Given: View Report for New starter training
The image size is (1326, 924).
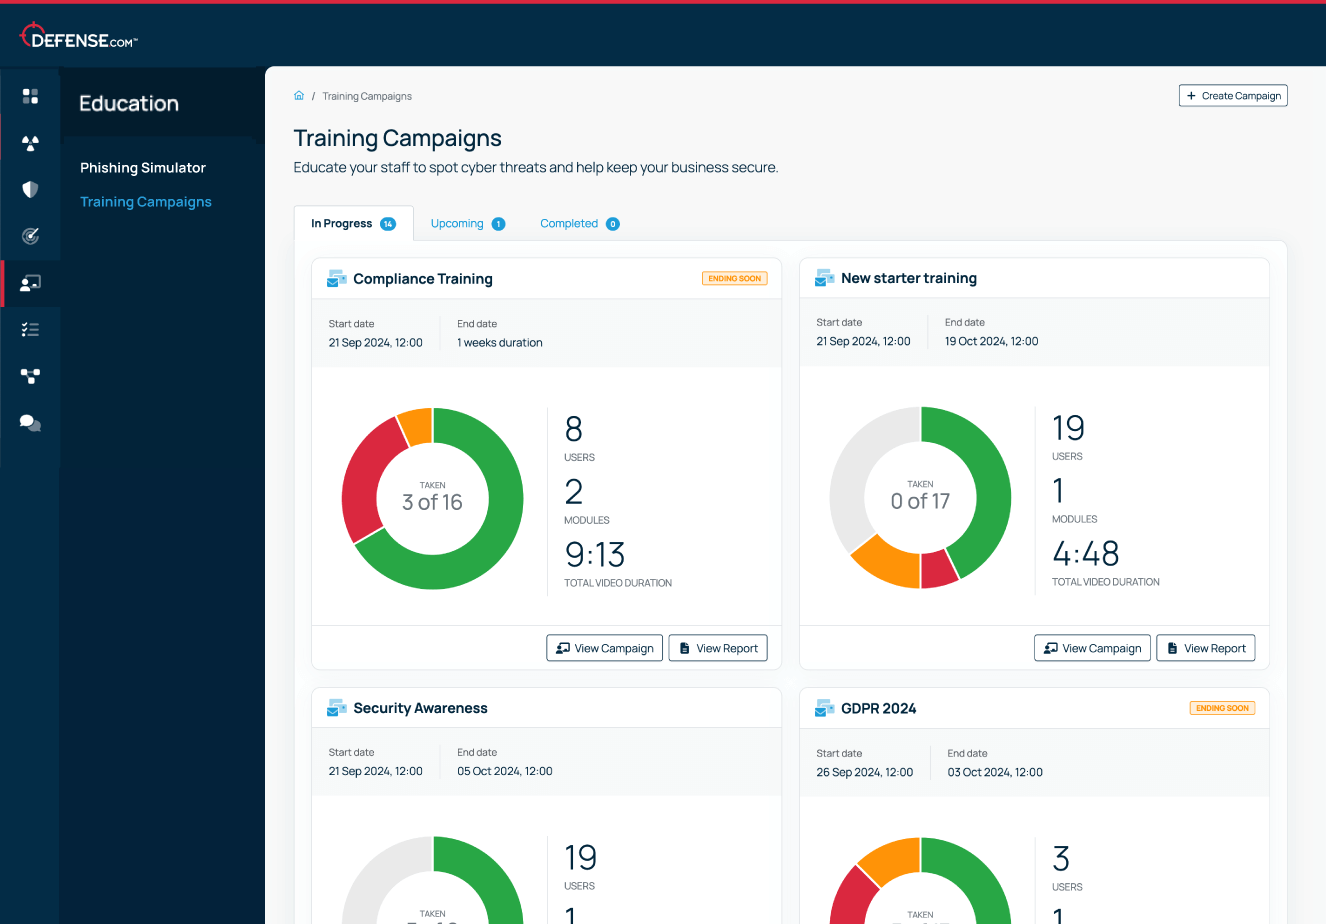Looking at the screenshot, I should pos(1206,648).
